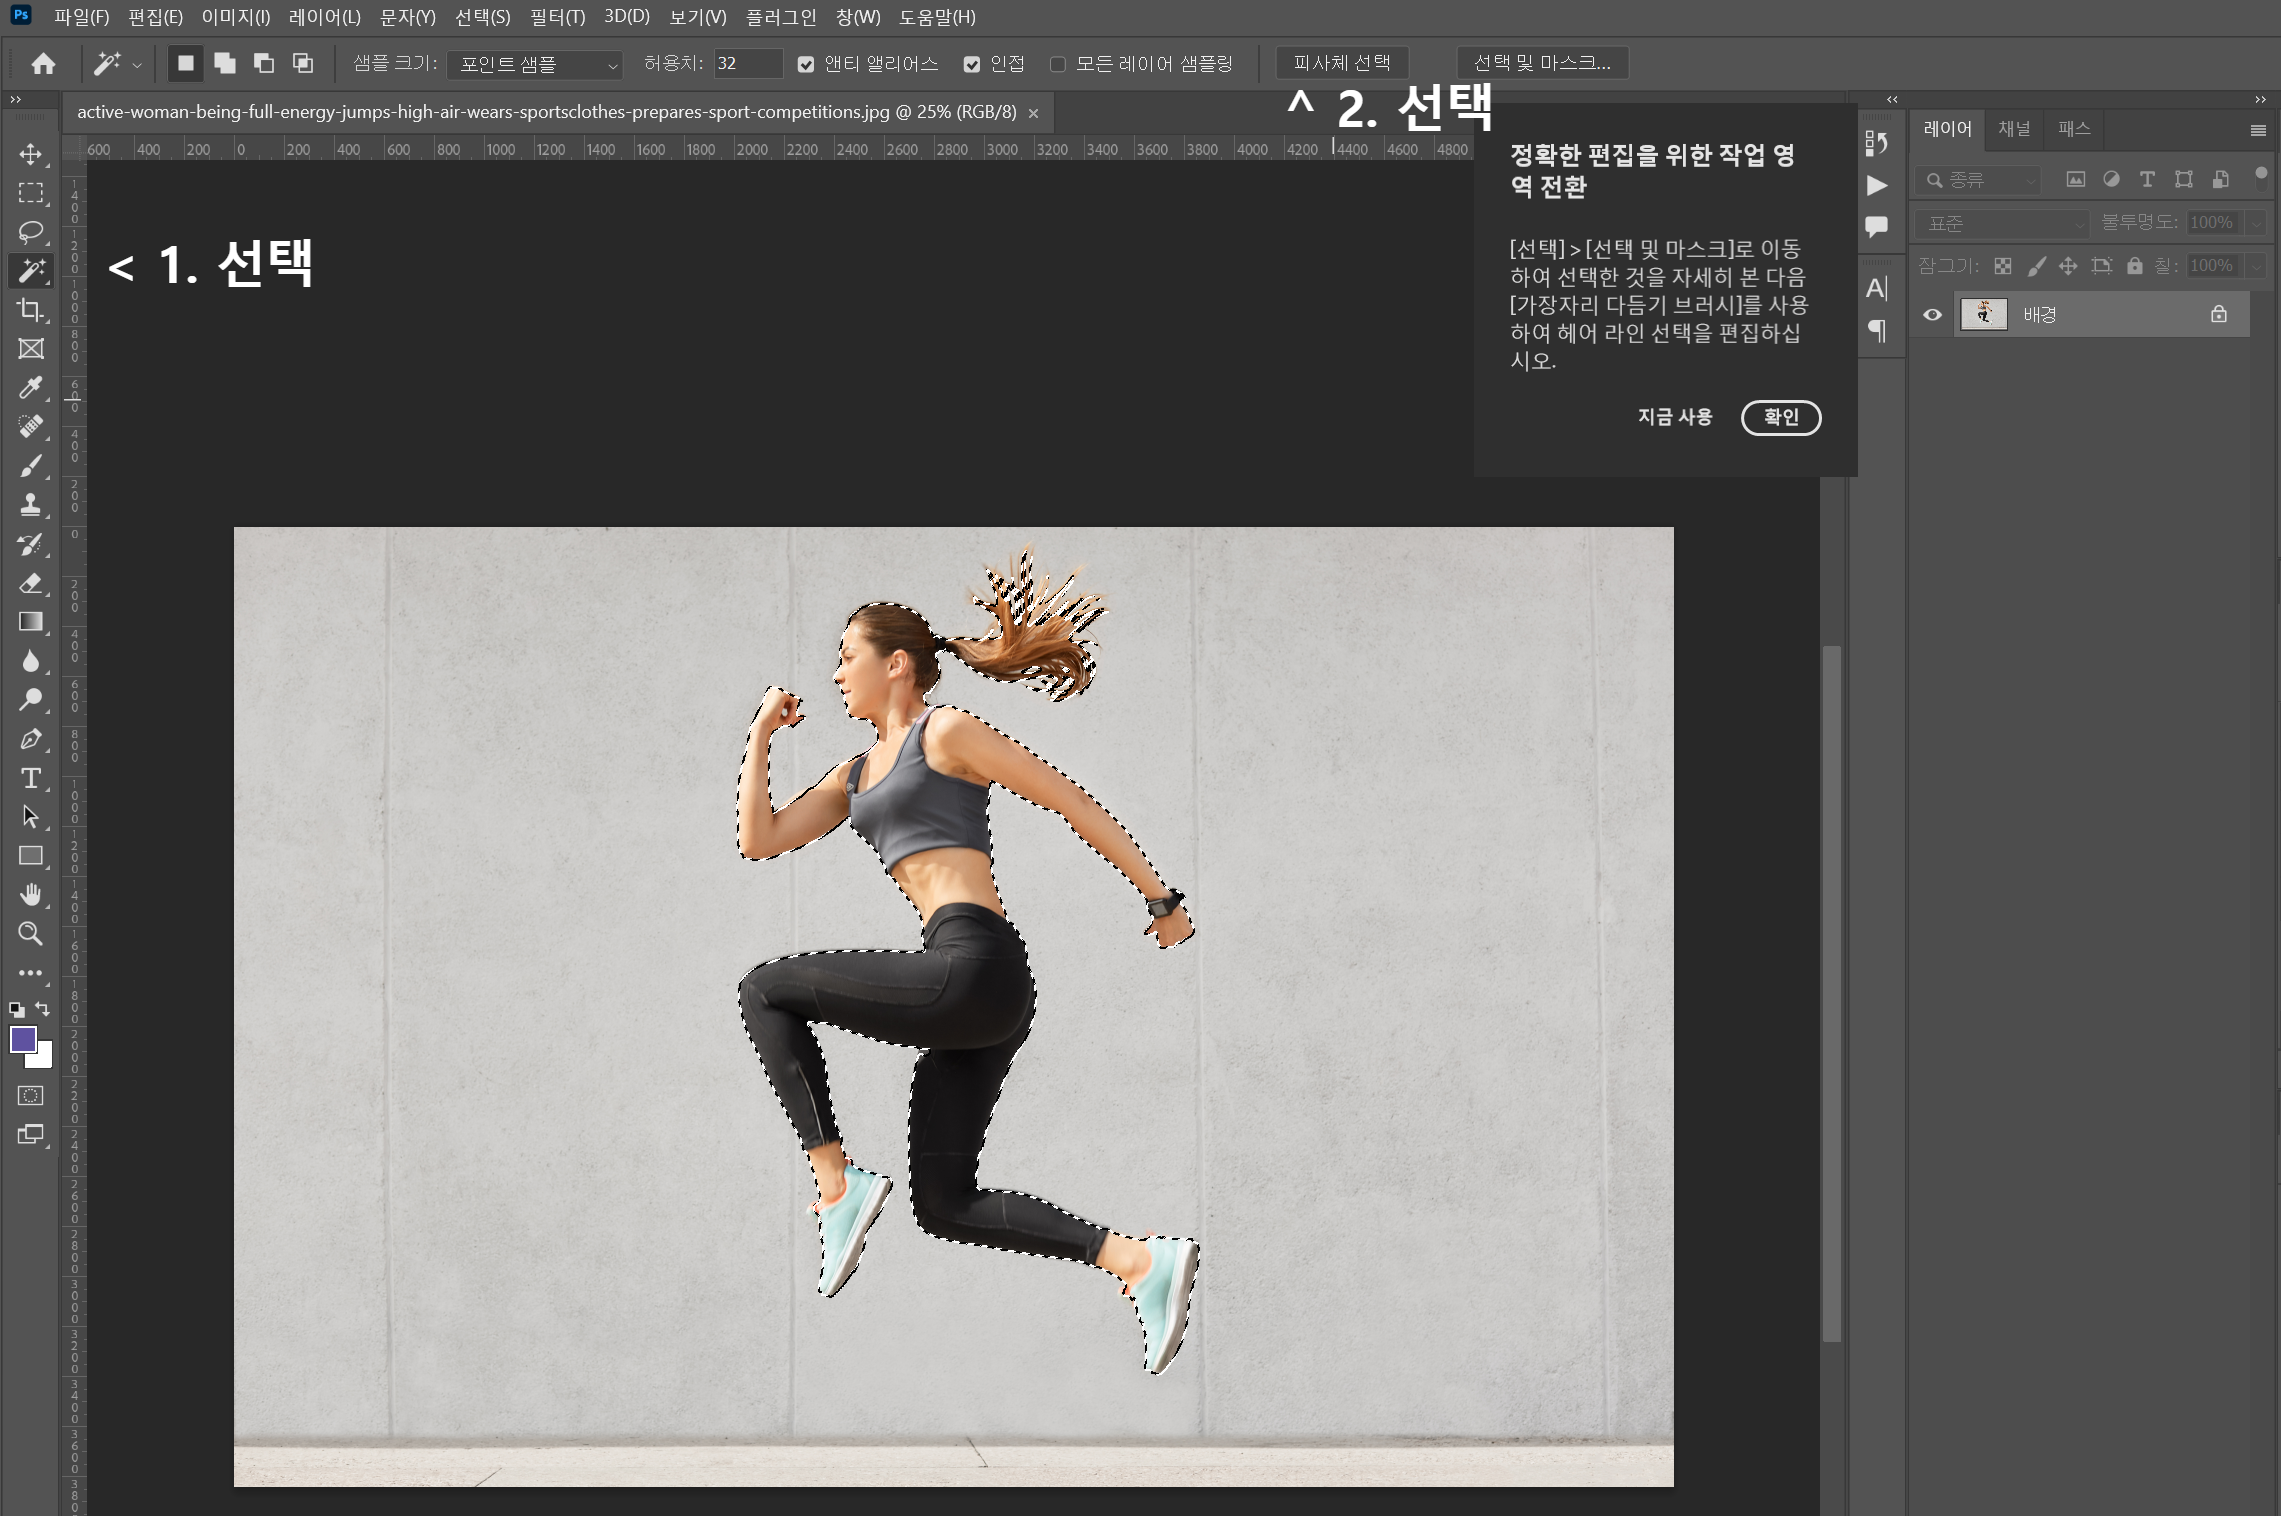The image size is (2281, 1516).
Task: Select the Eyedropper tool
Action: point(31,388)
